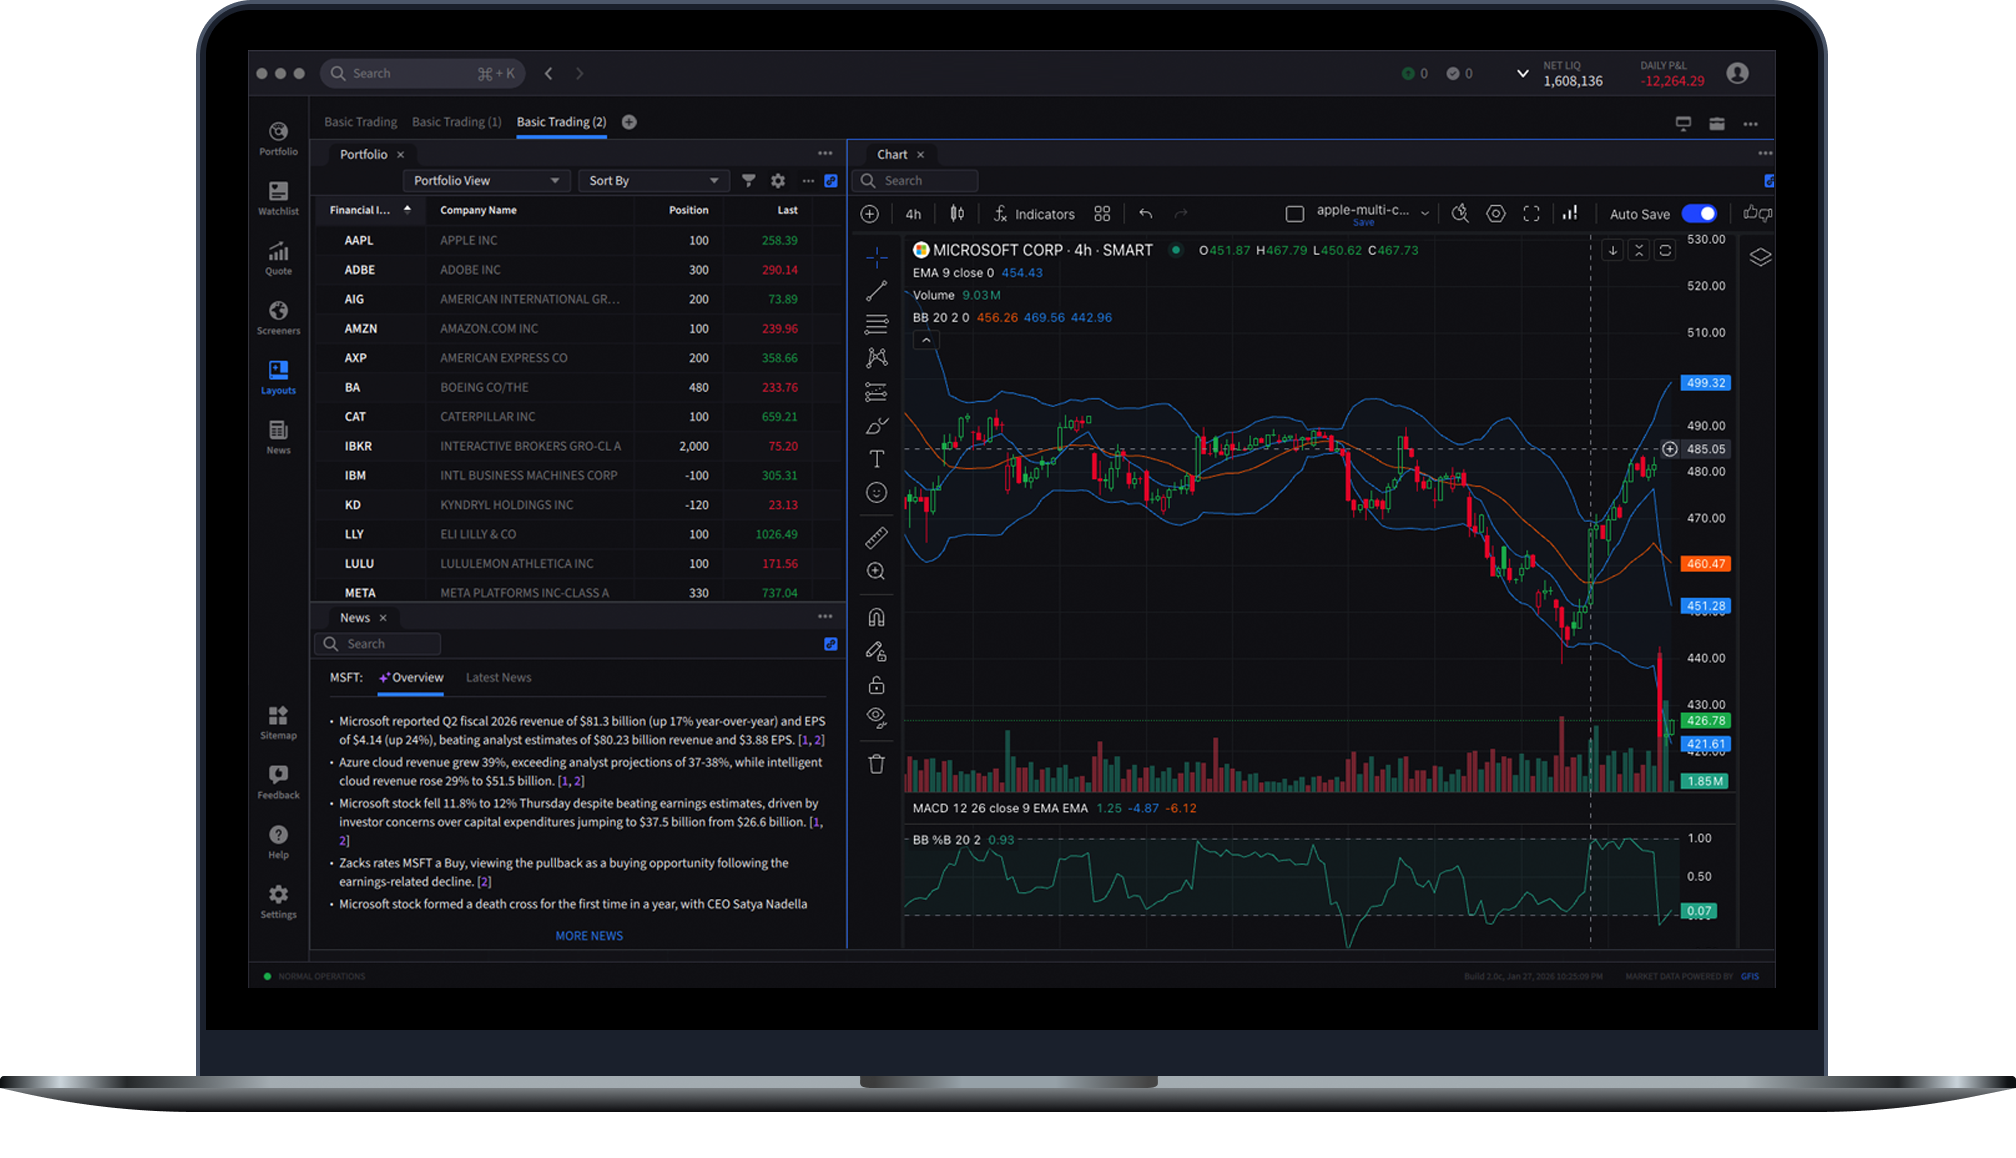Toggle the chart layout checkbox beside apple-multi-c
Image resolution: width=2016 pixels, height=1158 pixels.
1295,214
